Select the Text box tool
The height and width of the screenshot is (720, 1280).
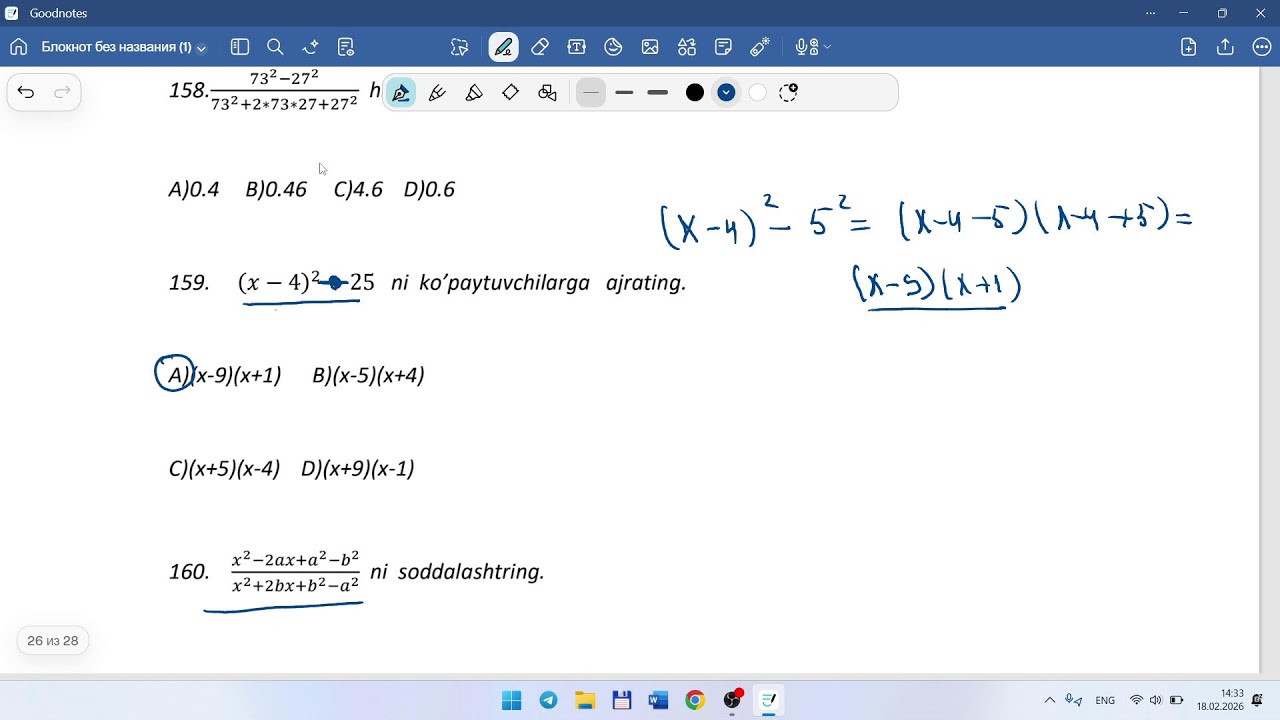tap(576, 47)
